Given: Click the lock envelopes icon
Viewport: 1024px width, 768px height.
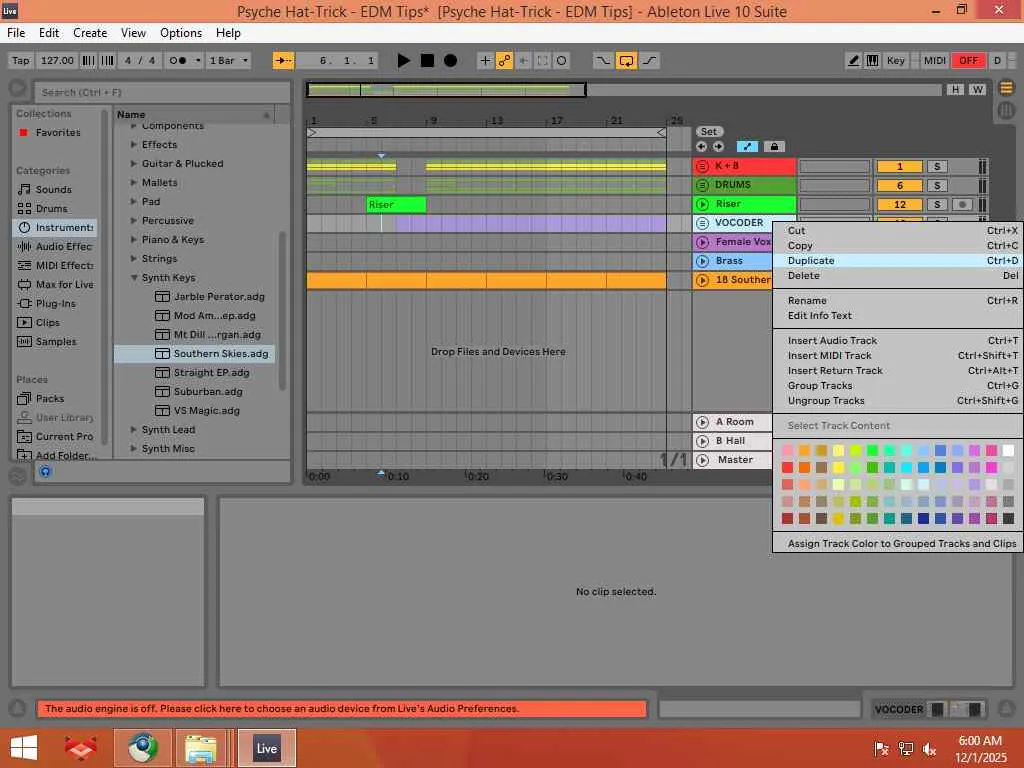Looking at the screenshot, I should tap(774, 146).
